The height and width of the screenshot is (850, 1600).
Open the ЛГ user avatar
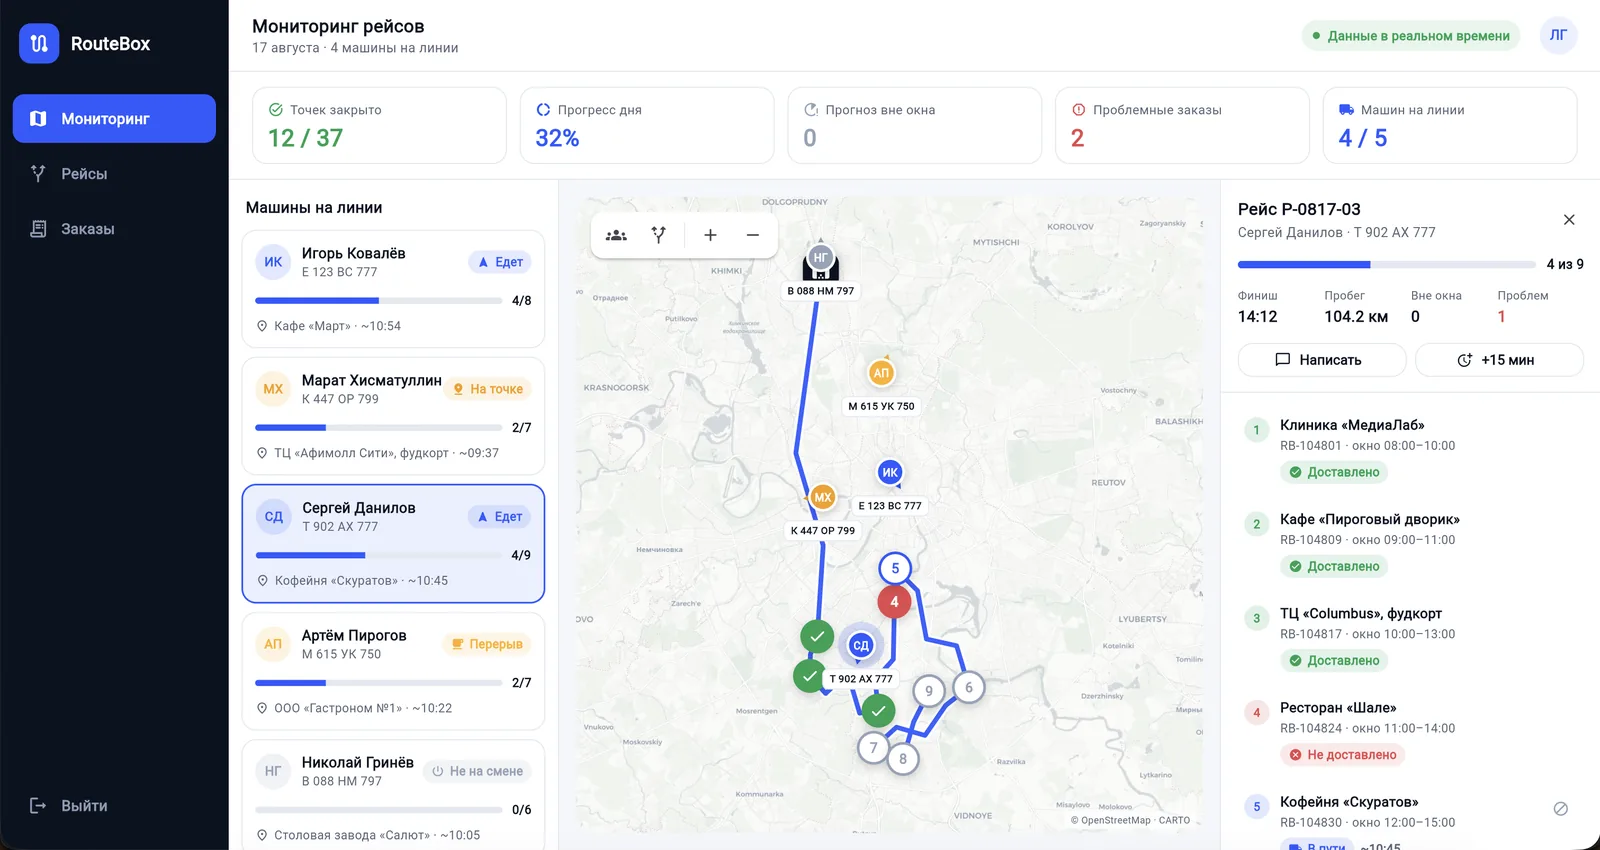(1558, 35)
